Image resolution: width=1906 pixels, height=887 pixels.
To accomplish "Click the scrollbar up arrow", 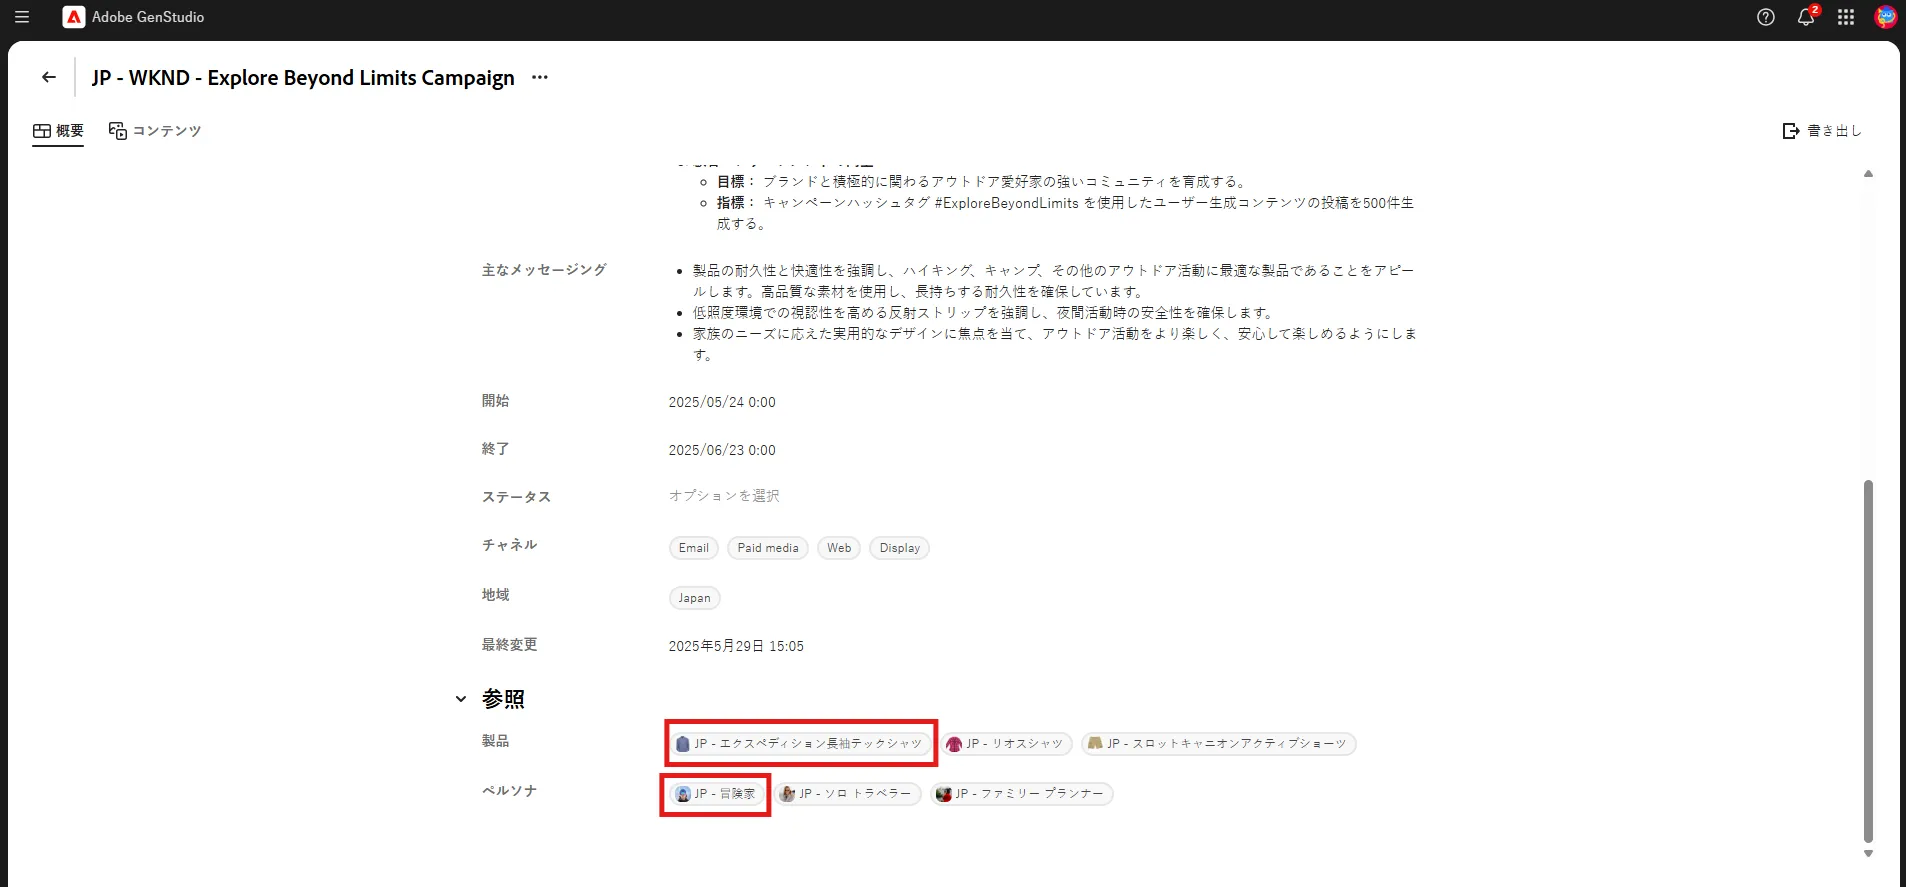I will [x=1868, y=174].
